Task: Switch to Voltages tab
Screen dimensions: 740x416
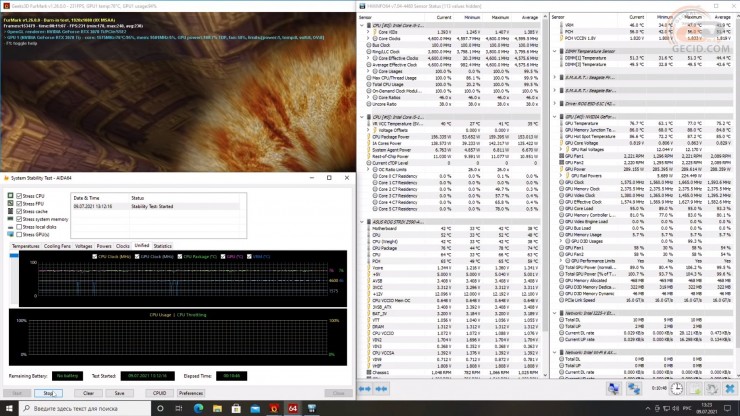Action: point(84,246)
